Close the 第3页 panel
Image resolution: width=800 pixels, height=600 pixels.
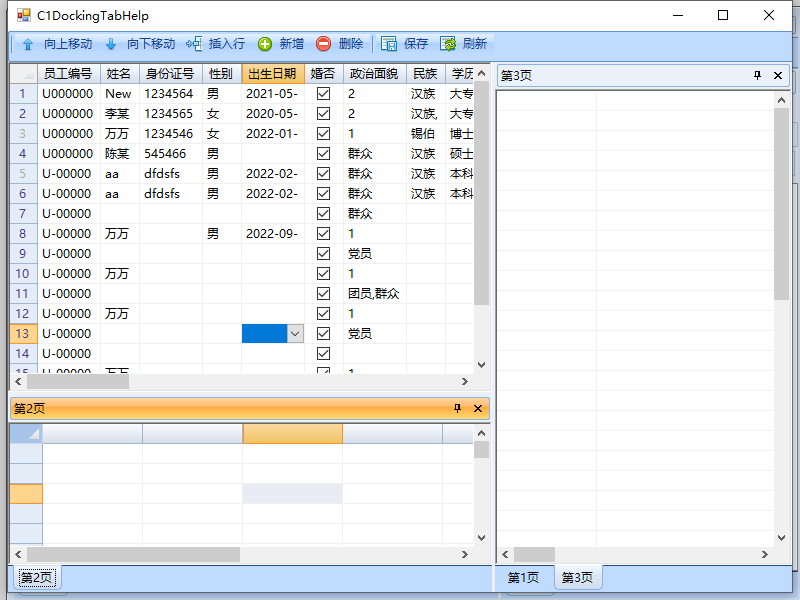coord(778,76)
